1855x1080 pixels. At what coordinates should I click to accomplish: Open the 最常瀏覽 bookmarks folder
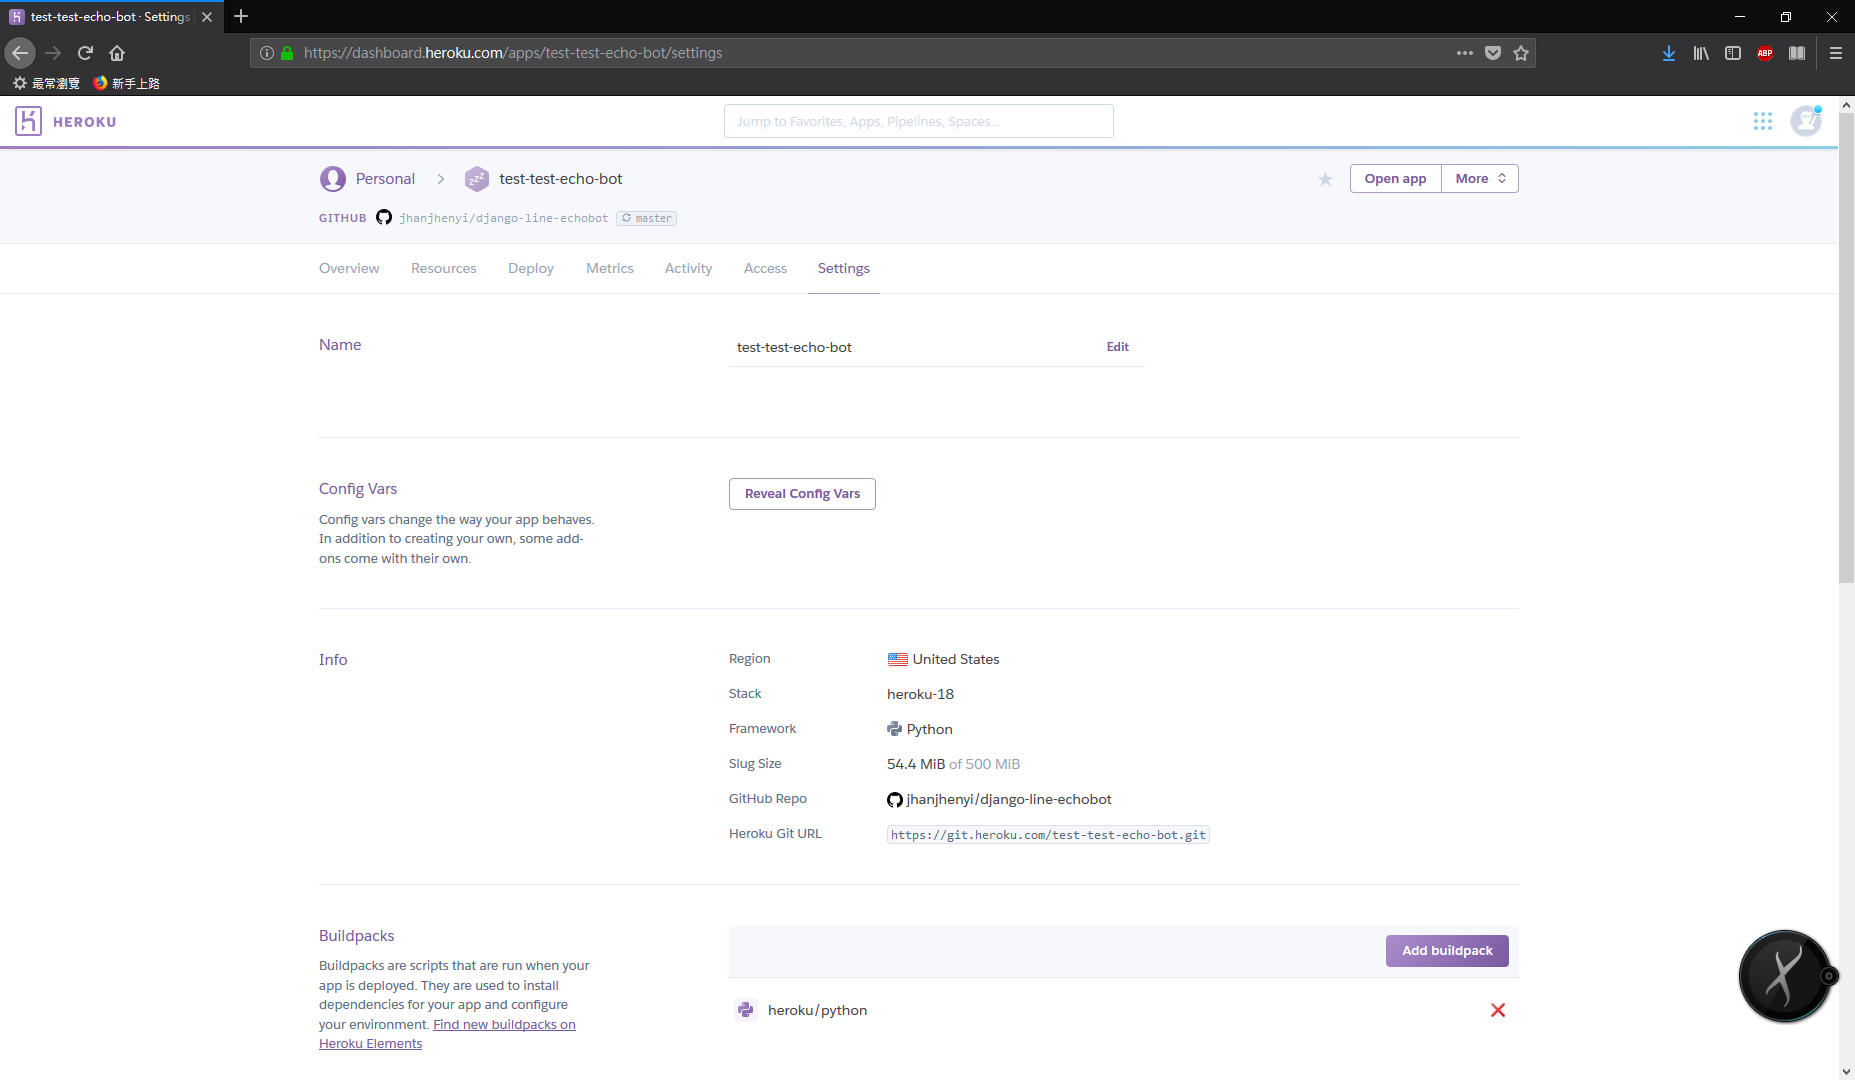[x=46, y=83]
